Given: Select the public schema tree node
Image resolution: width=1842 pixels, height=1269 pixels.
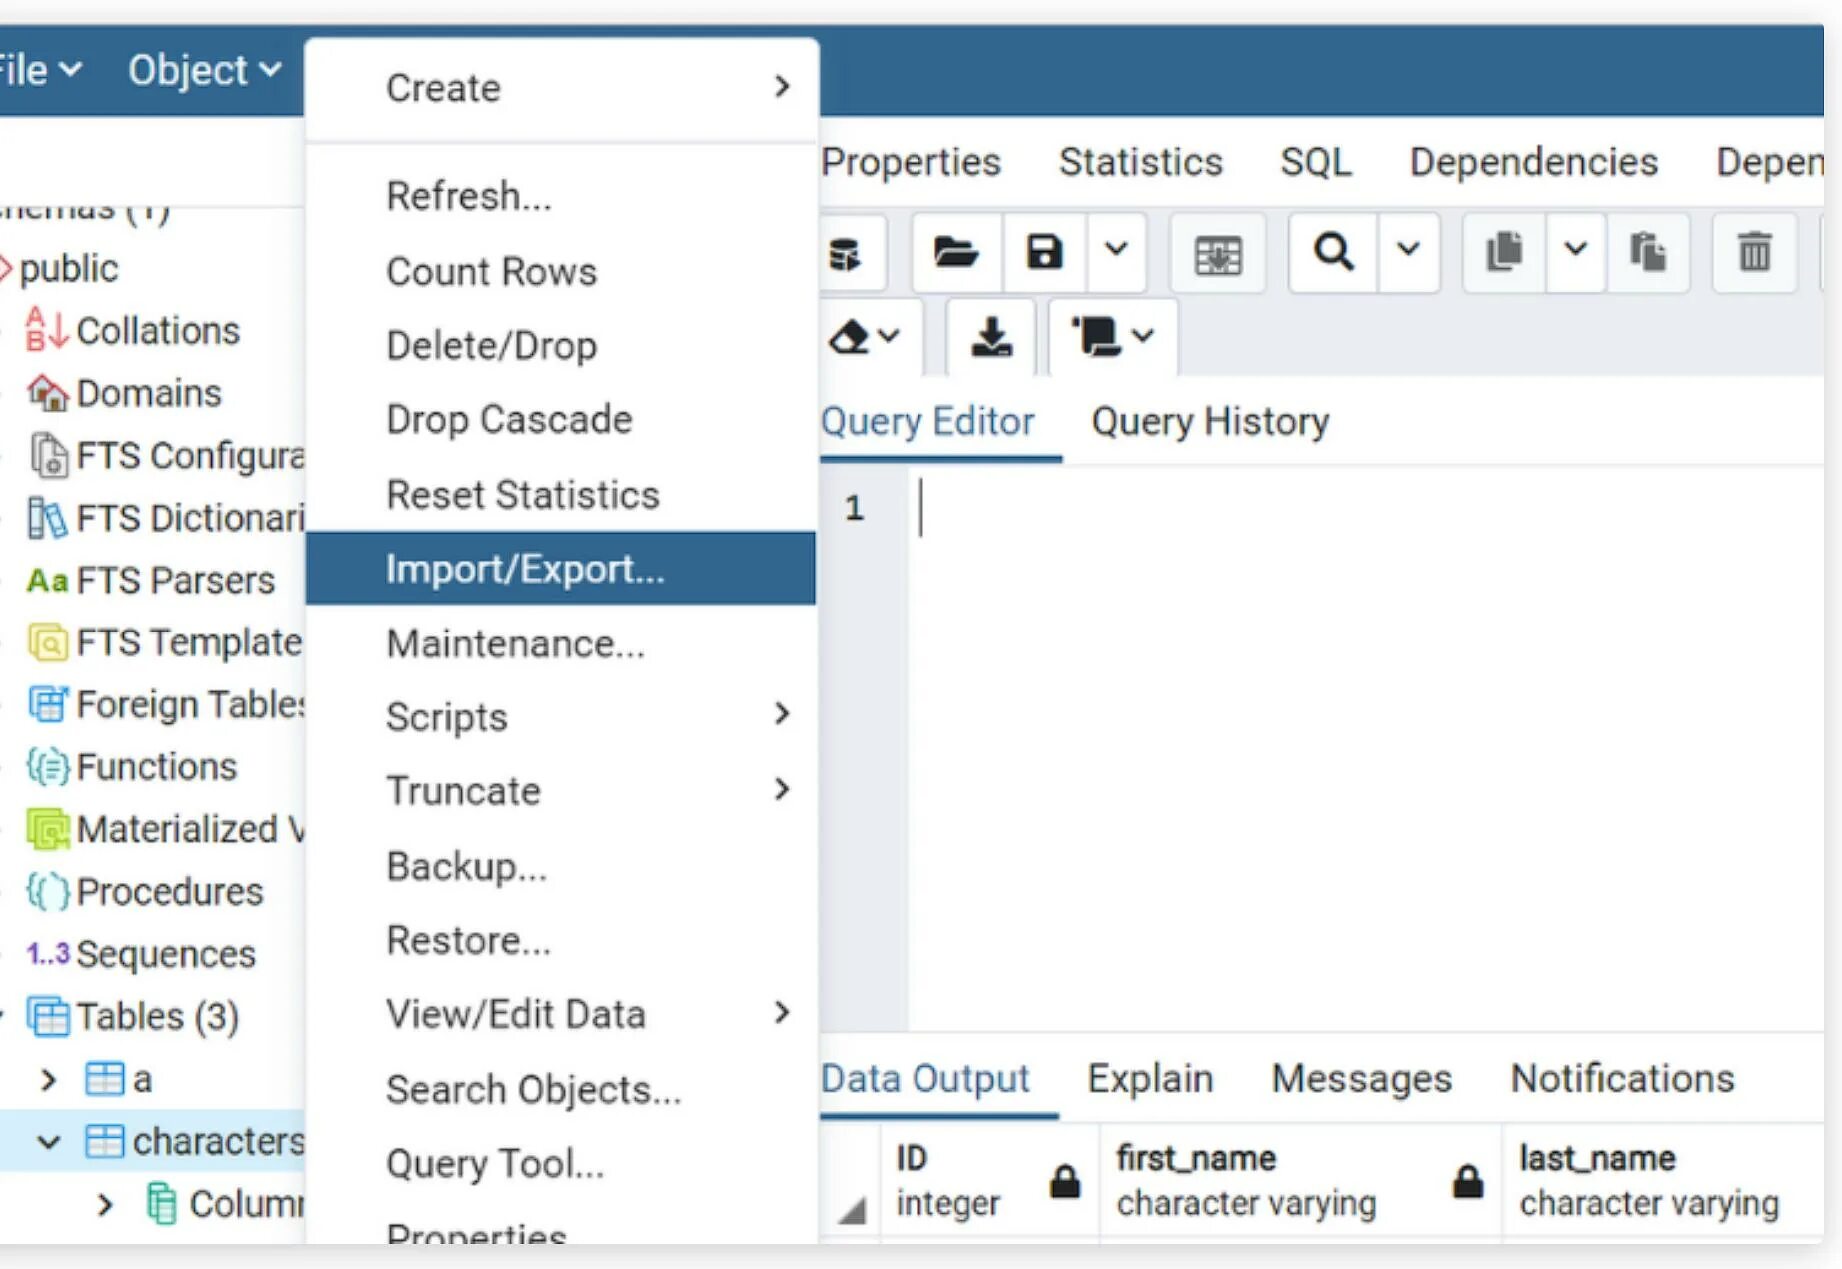Looking at the screenshot, I should click(69, 268).
